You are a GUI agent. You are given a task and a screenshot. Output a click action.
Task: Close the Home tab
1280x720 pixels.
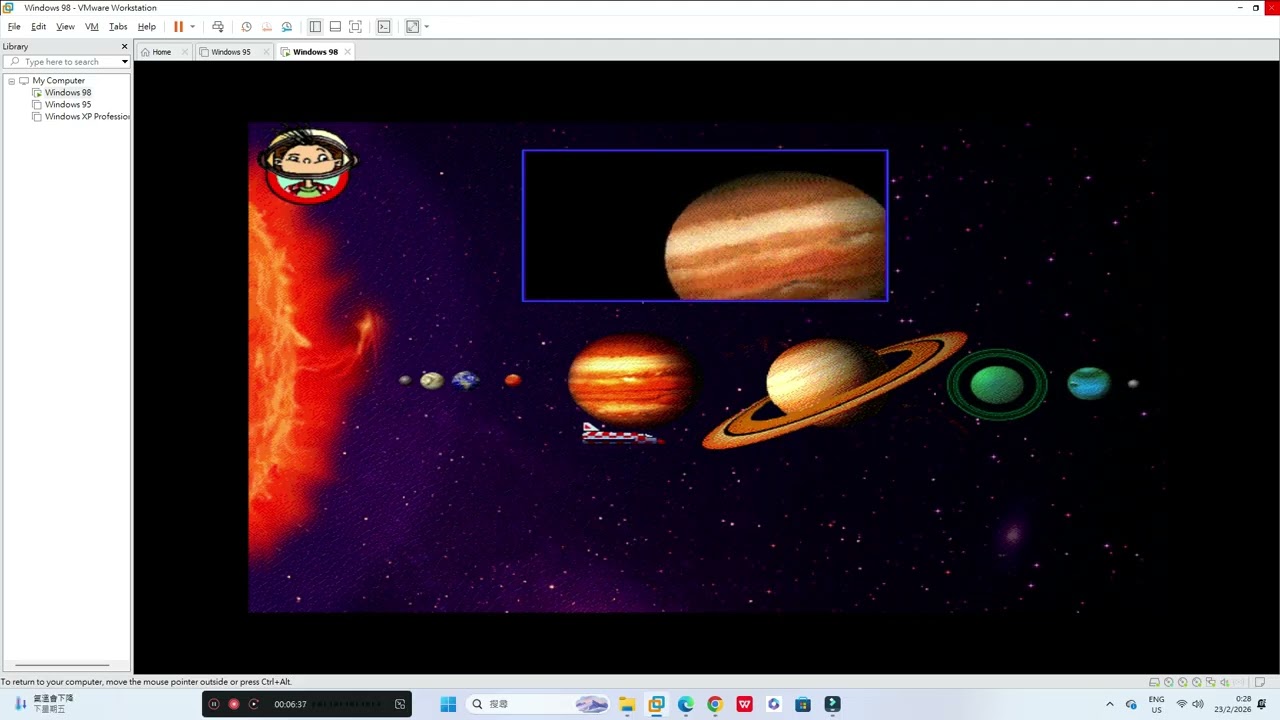[x=185, y=52]
